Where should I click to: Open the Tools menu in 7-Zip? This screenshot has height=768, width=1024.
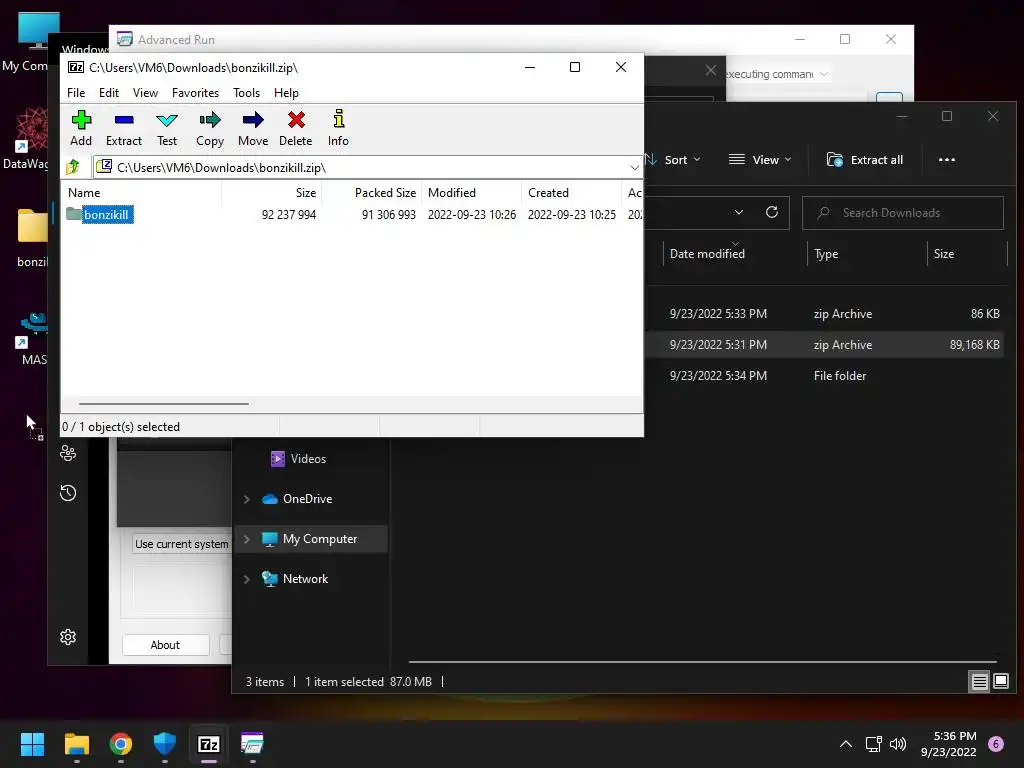(246, 93)
